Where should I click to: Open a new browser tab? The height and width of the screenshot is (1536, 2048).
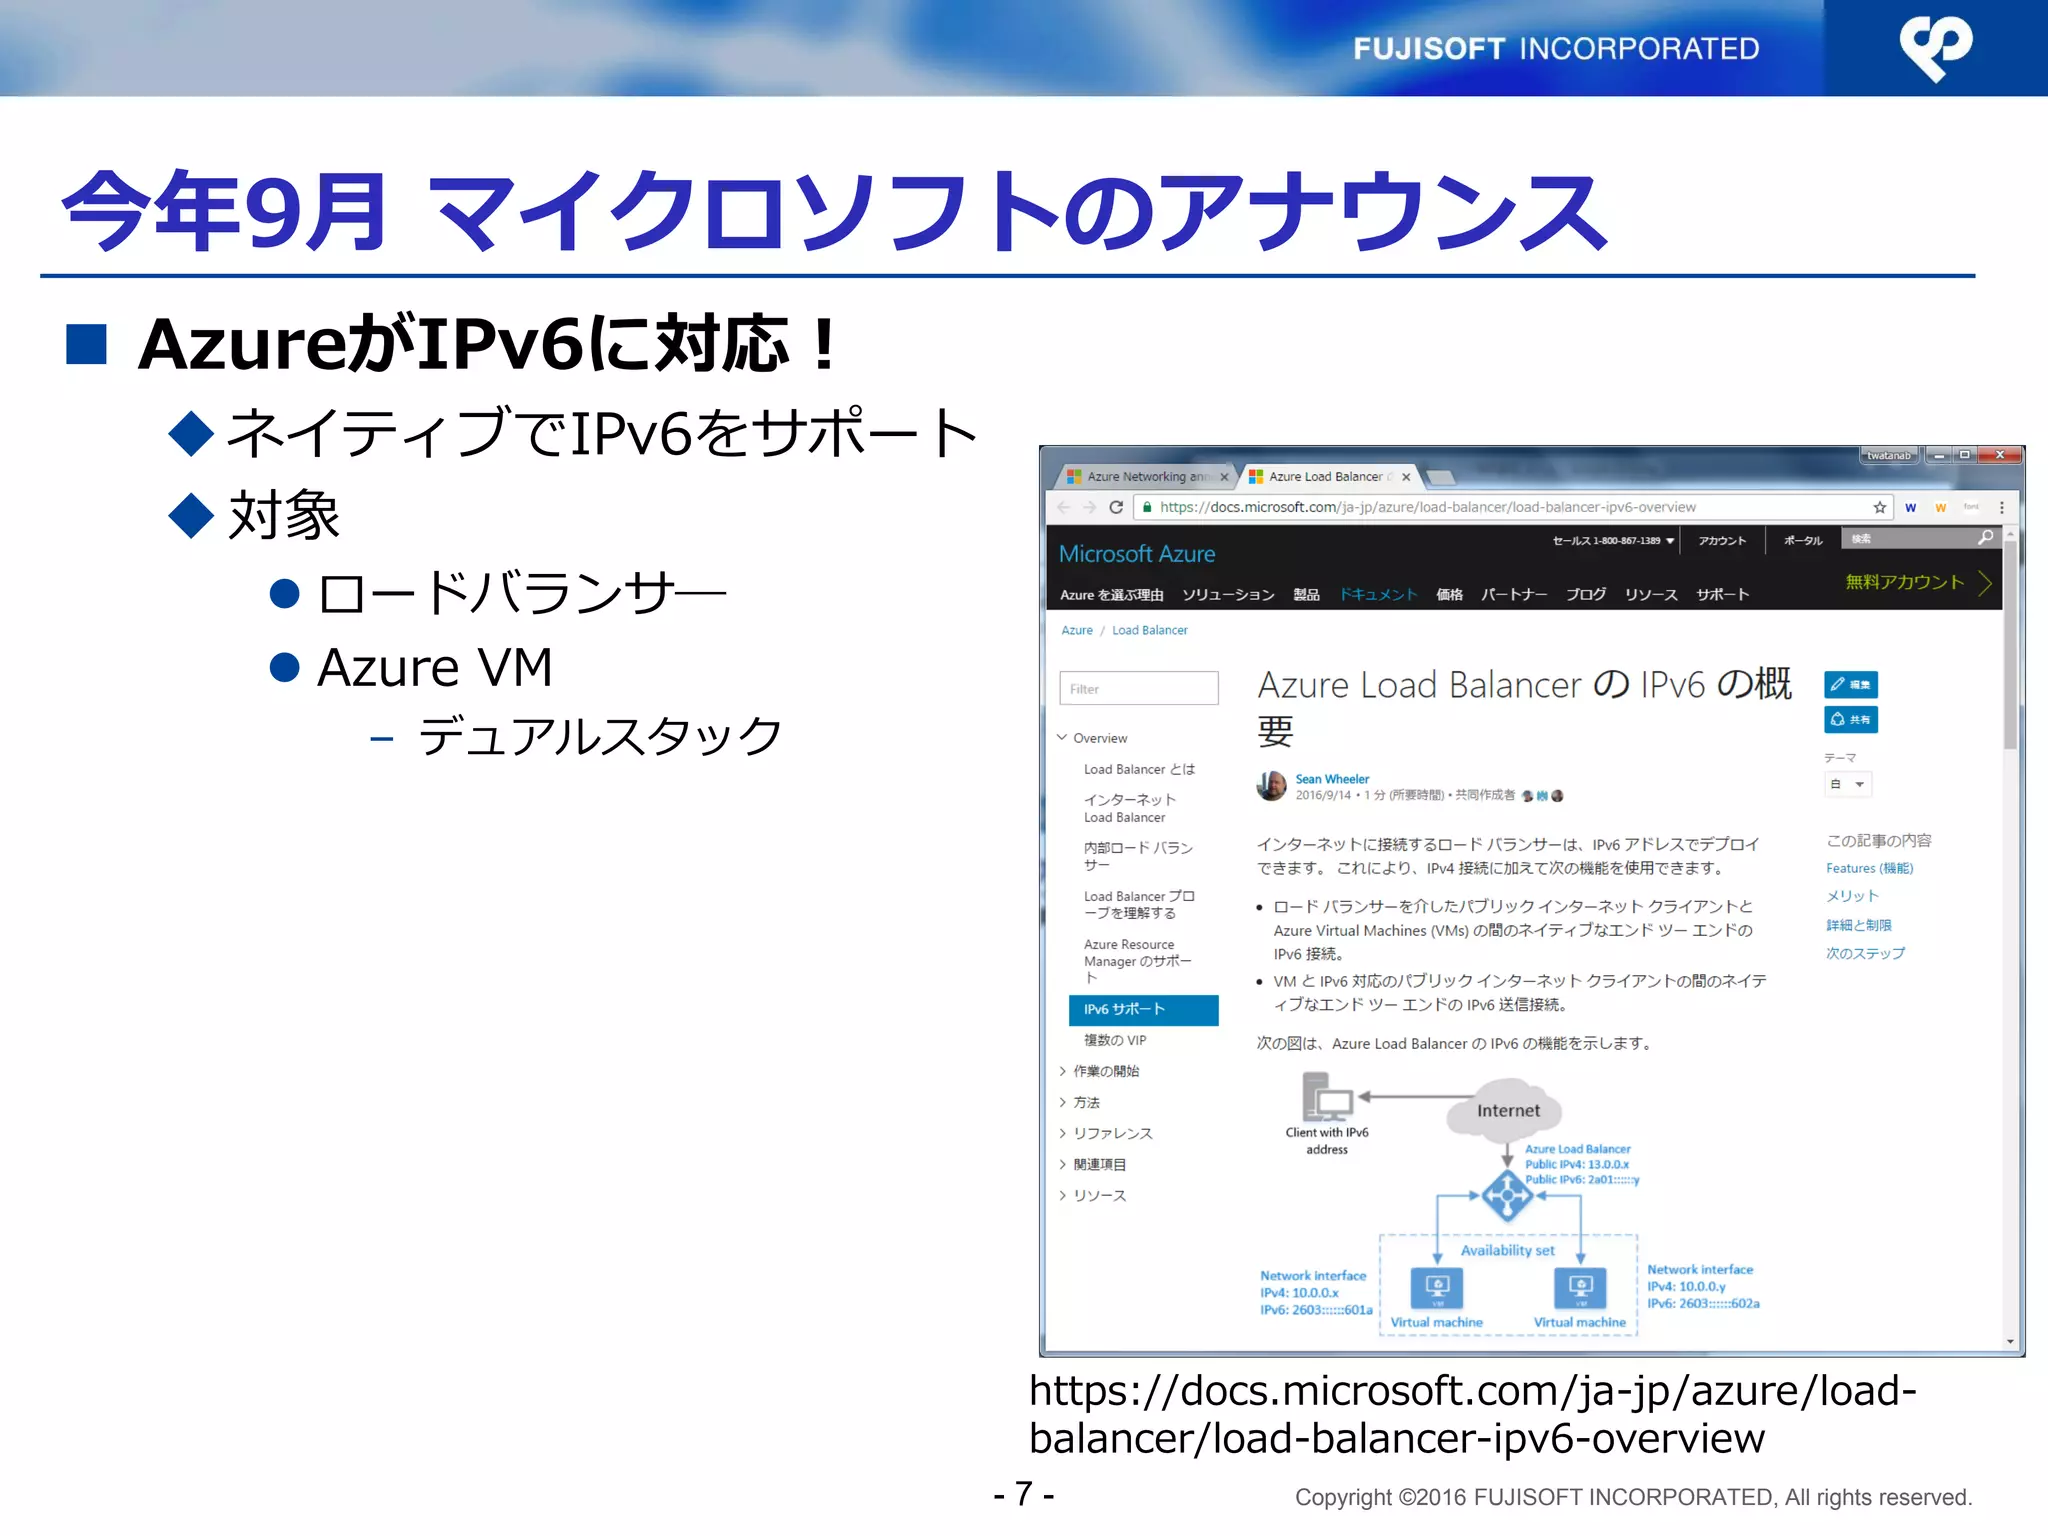tap(1440, 477)
